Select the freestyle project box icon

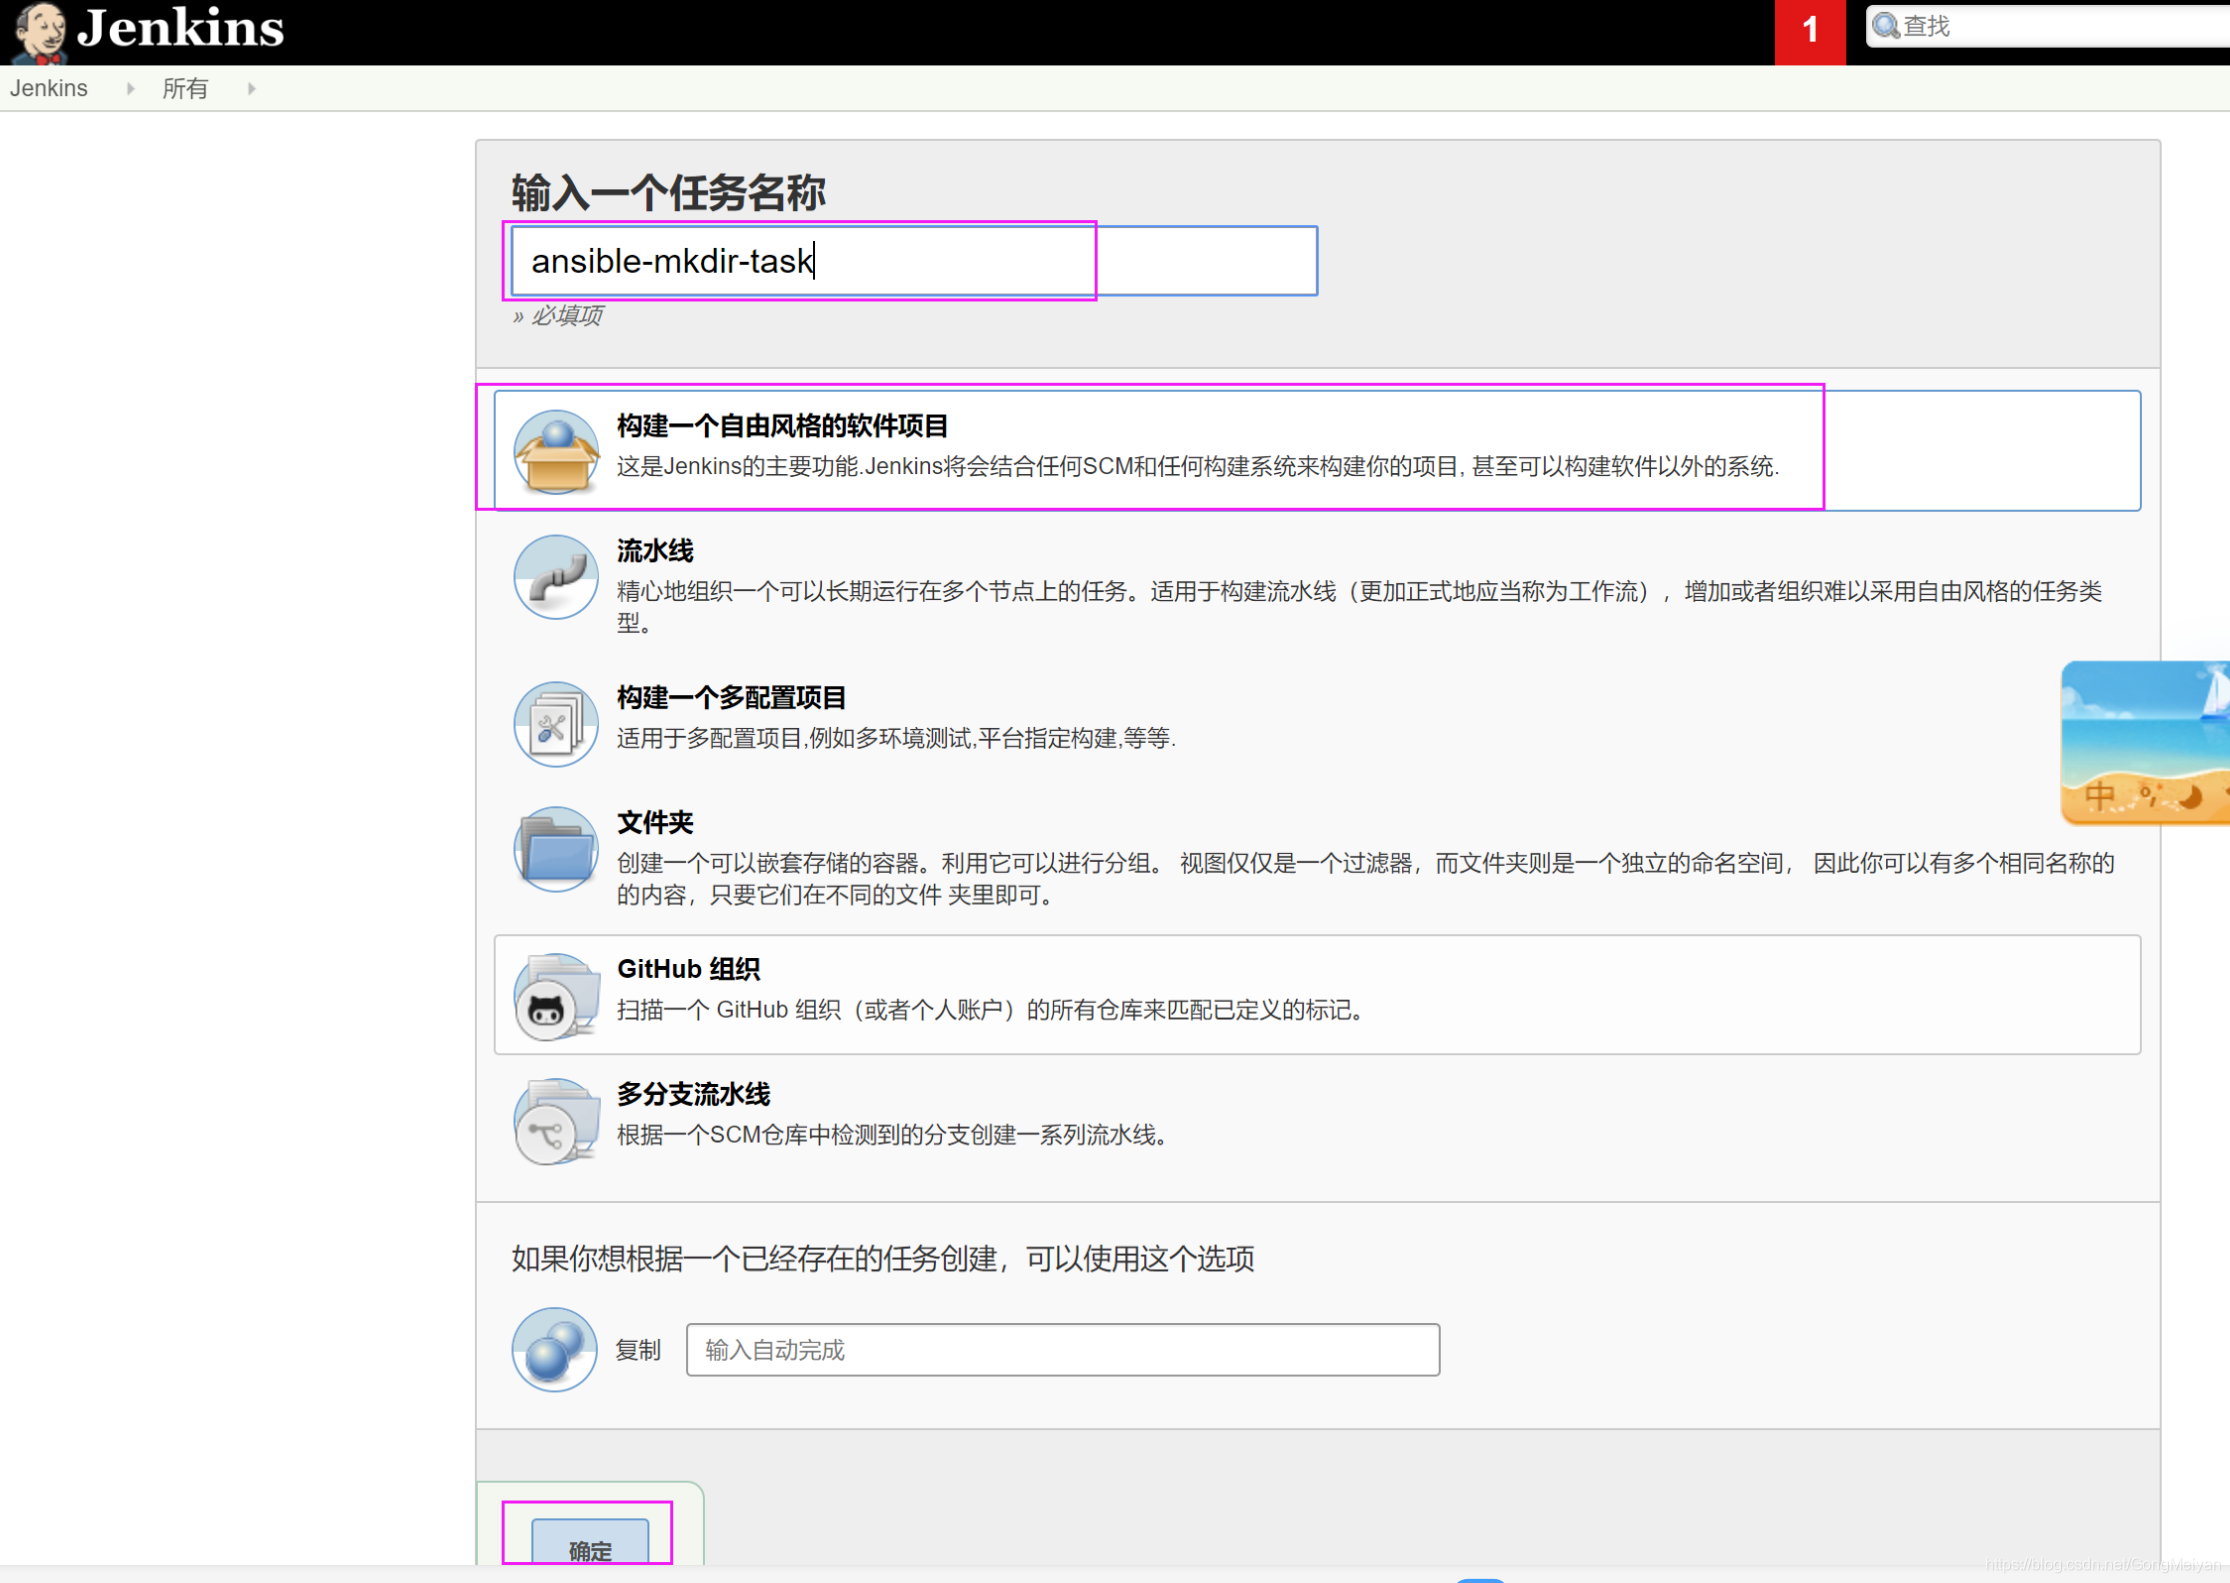tap(556, 451)
